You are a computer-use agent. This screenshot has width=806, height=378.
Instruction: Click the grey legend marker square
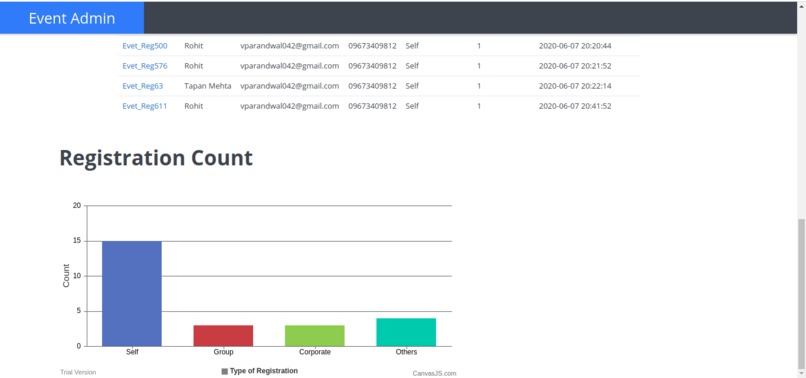(225, 371)
